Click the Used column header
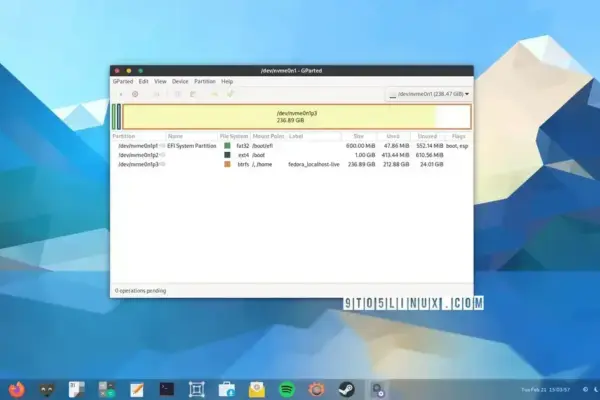This screenshot has height=400, width=600. (x=393, y=136)
